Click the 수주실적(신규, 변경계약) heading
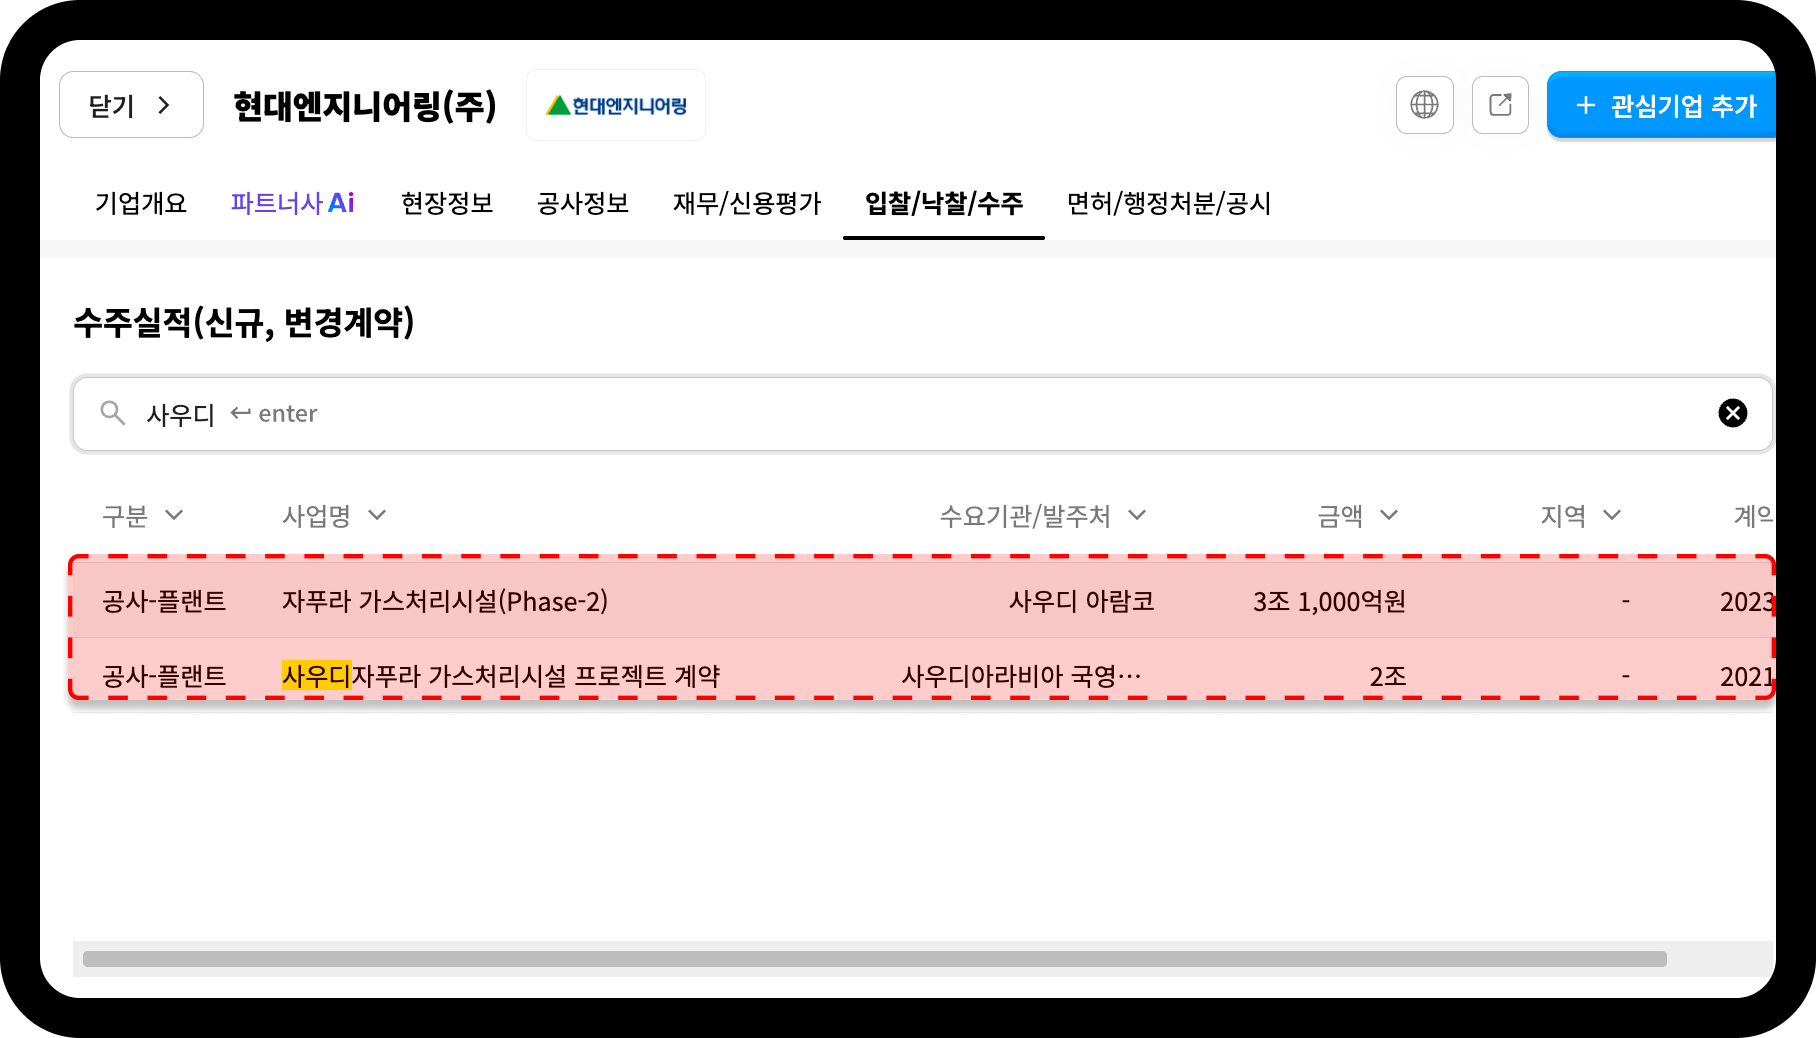 243,322
